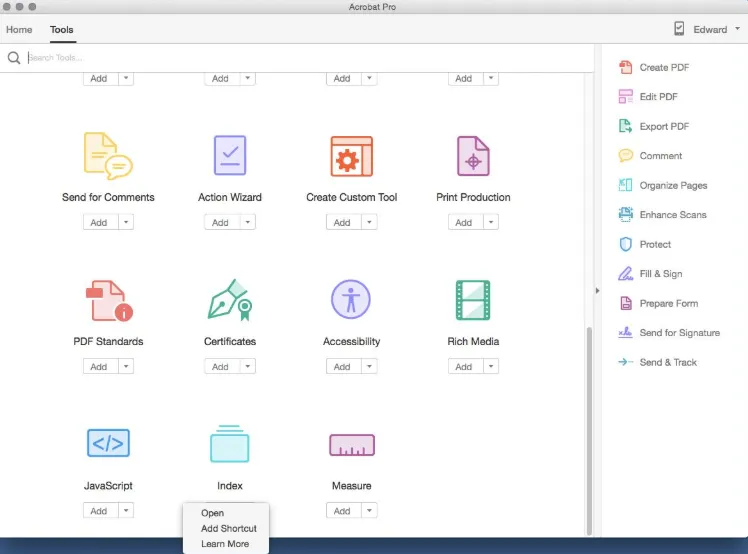
Task: Click the search magnifier icon
Action: (14, 58)
